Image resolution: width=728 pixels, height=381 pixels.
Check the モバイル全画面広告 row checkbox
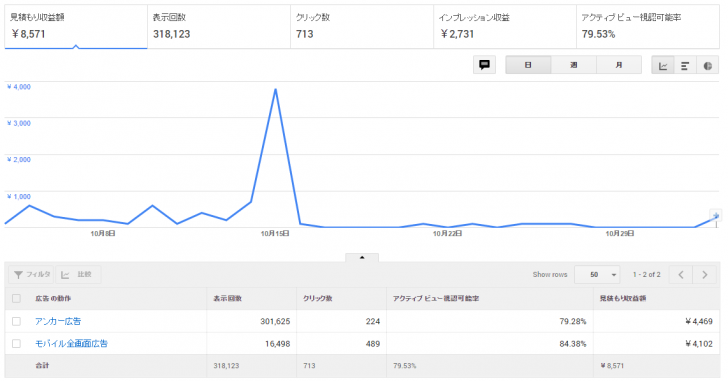16,343
